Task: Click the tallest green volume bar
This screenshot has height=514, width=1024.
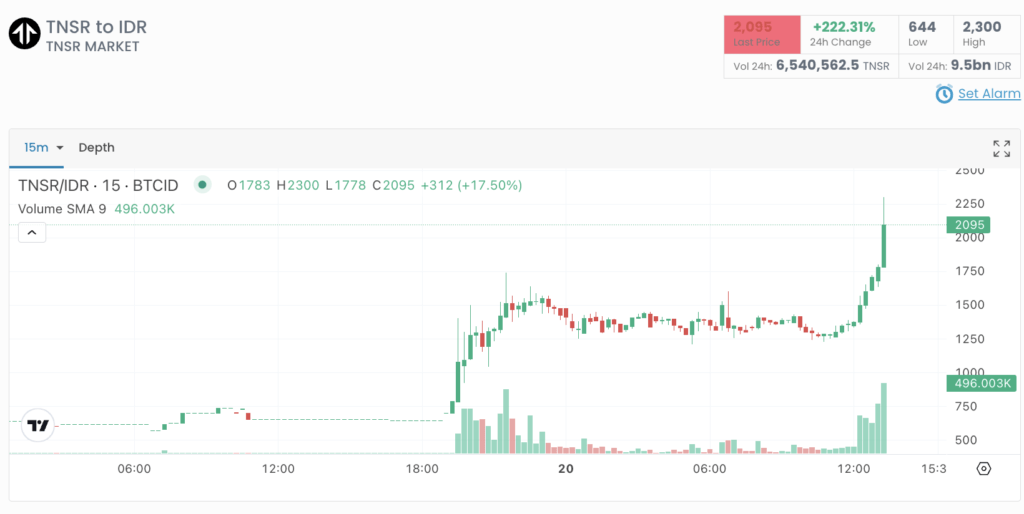Action: pos(884,418)
